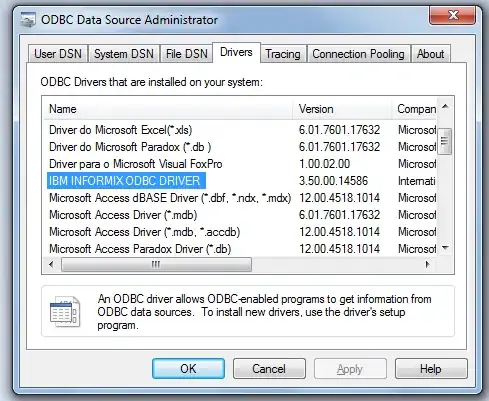Viewport: 489px width, 401px height.
Task: Open Help for this dialog
Action: 431,369
